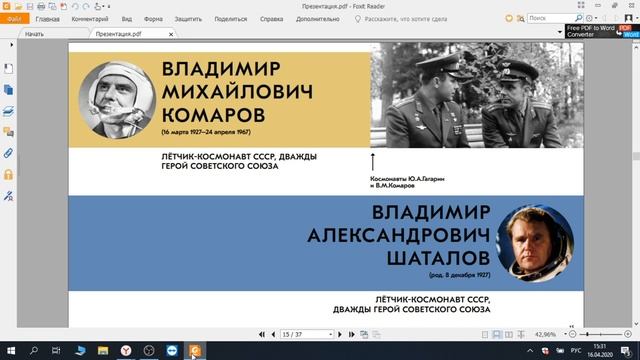
Task: Open TeamViewer from the taskbar
Action: click(x=172, y=351)
